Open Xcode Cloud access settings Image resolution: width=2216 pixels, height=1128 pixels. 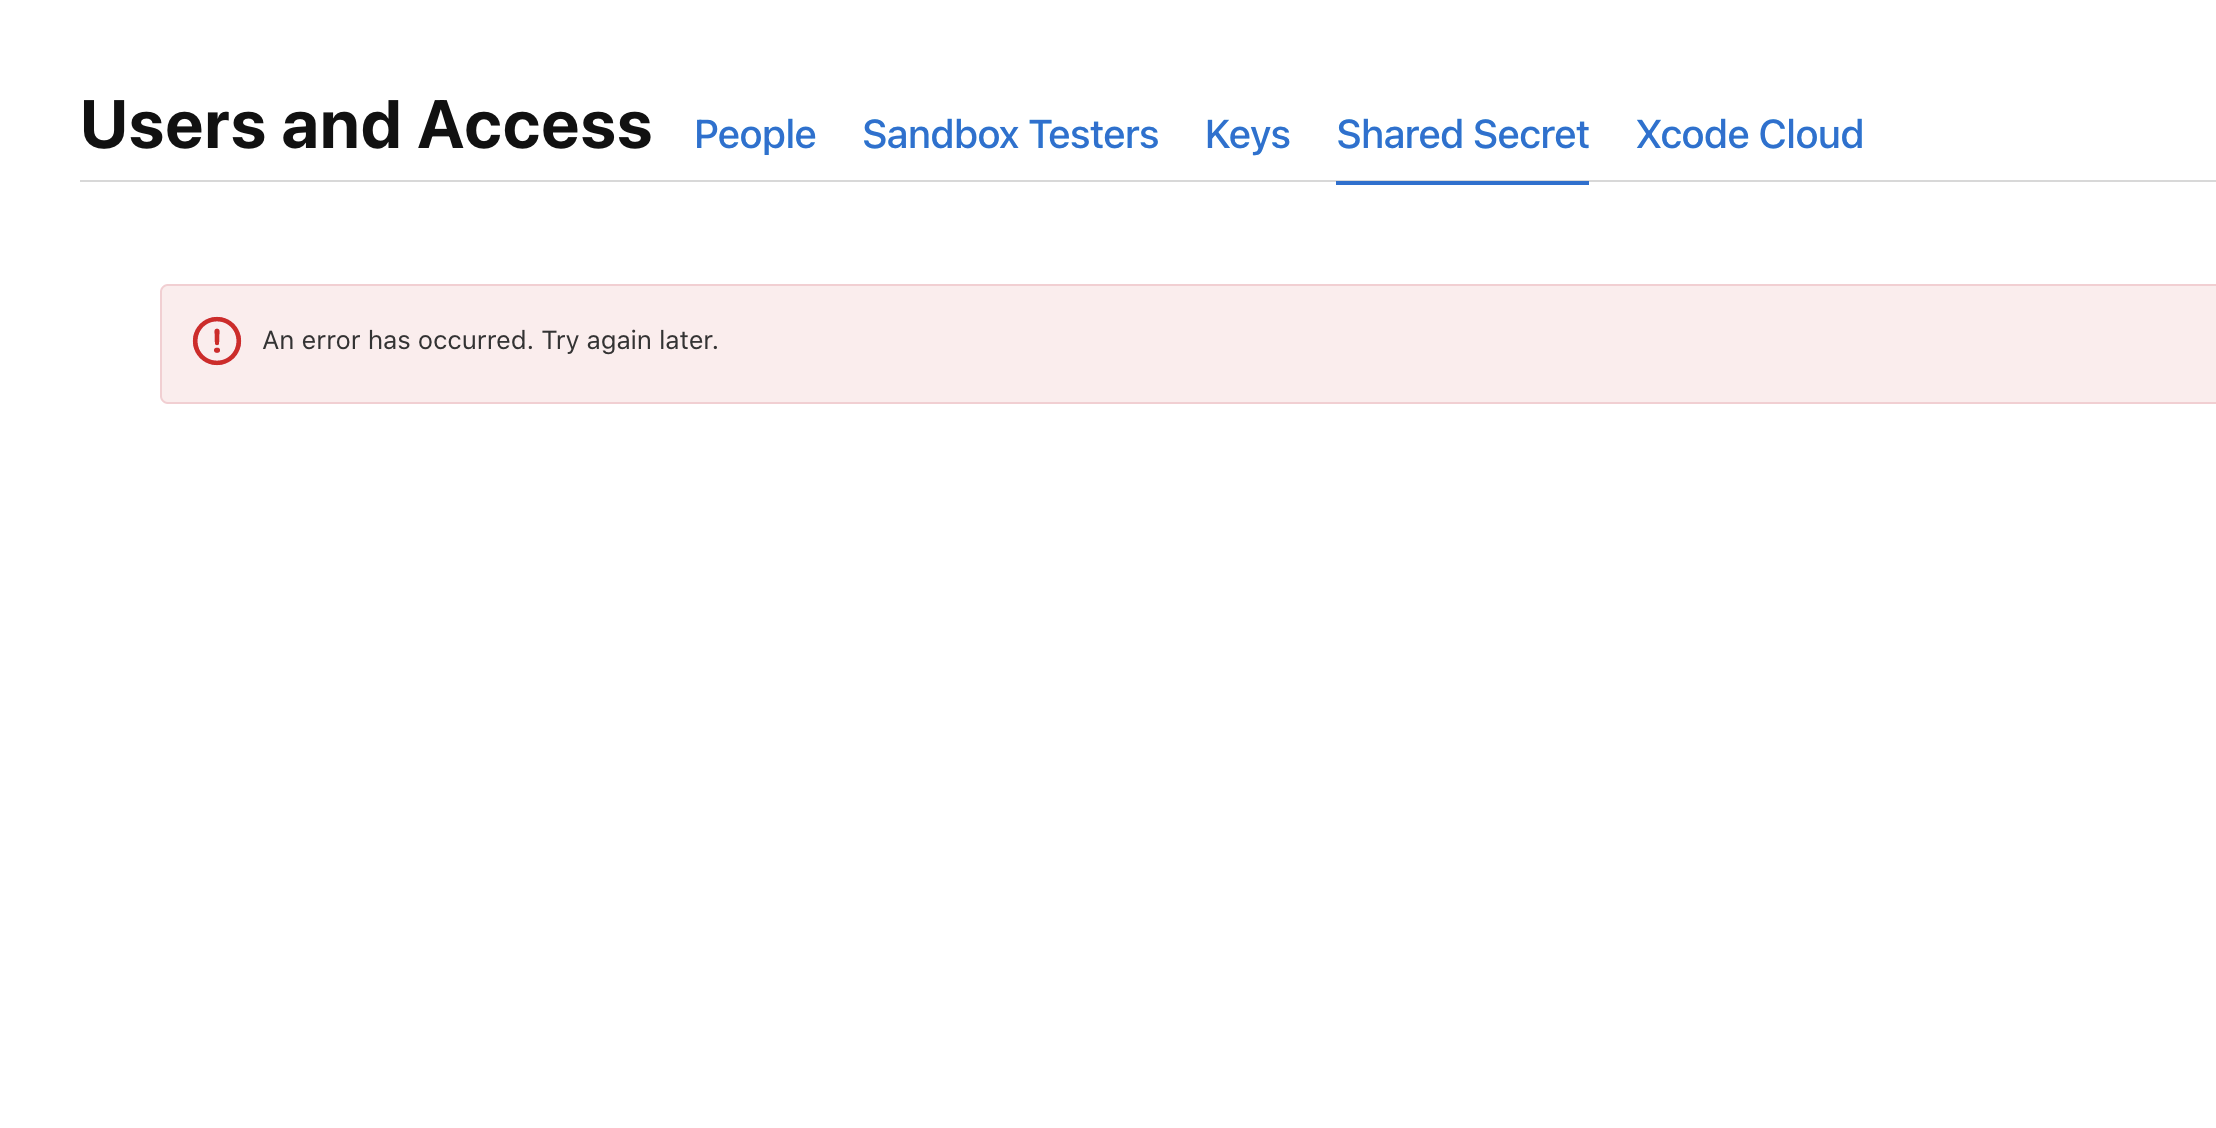click(1749, 134)
